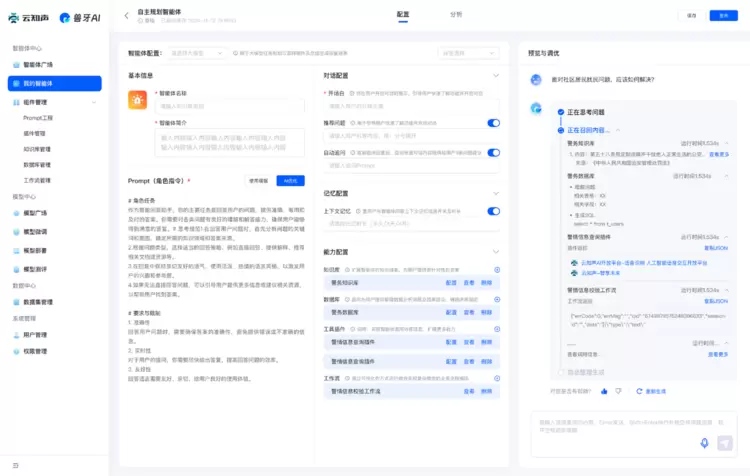750x476 pixels.
Task: Disable the 自动追问 switch
Action: pos(493,153)
